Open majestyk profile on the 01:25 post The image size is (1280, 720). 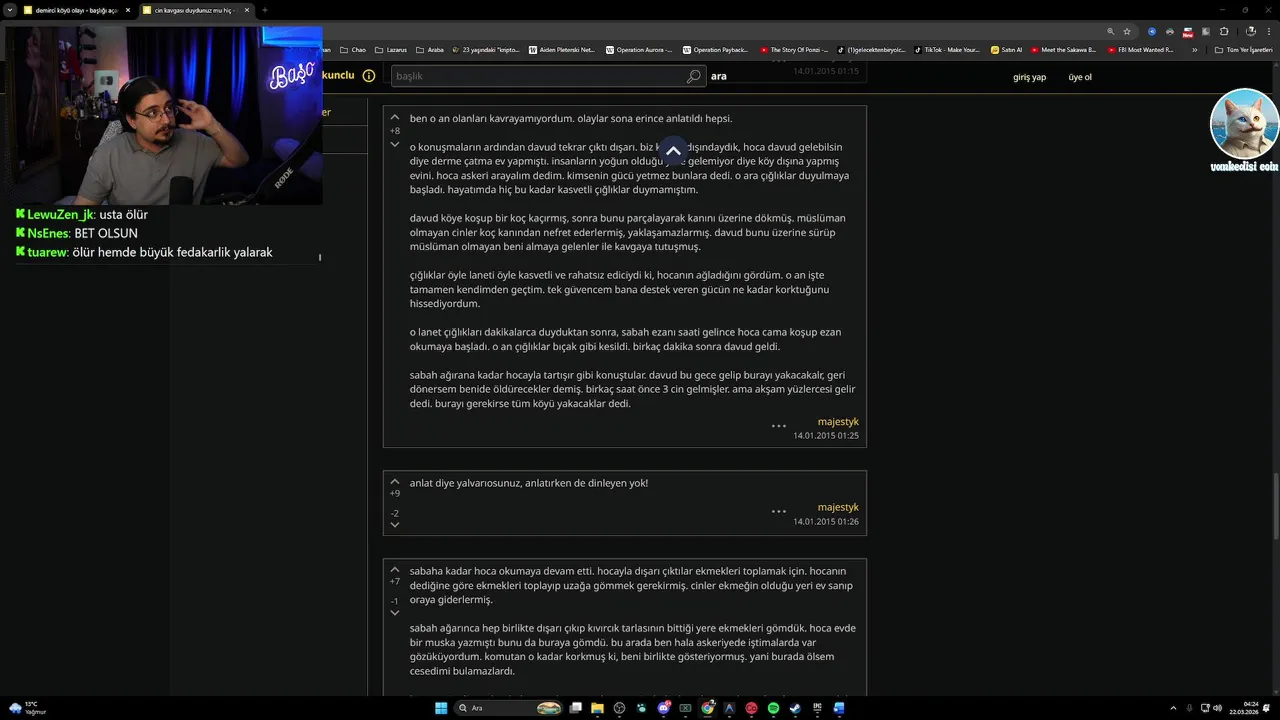click(838, 422)
